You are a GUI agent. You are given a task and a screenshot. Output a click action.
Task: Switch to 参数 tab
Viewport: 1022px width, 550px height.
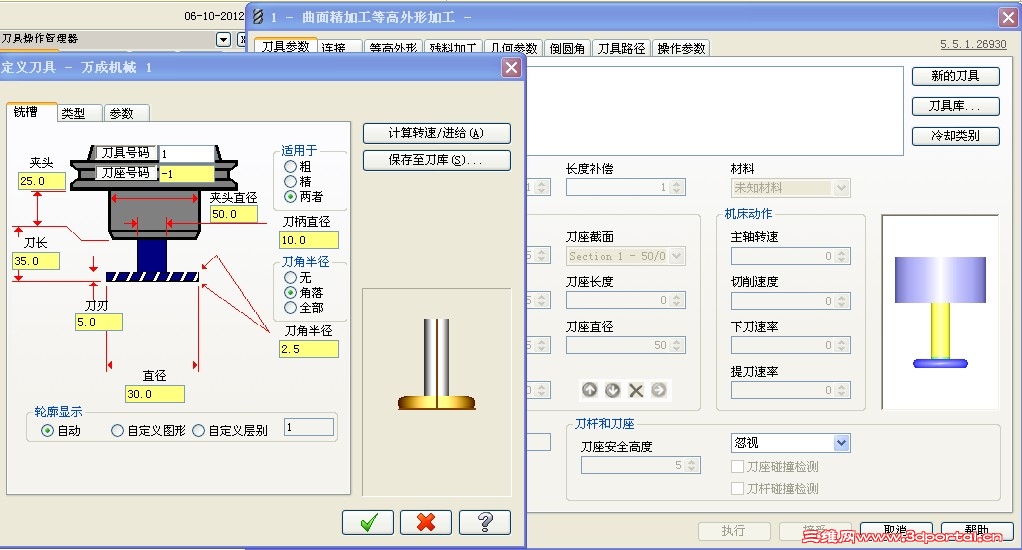pyautogui.click(x=126, y=113)
